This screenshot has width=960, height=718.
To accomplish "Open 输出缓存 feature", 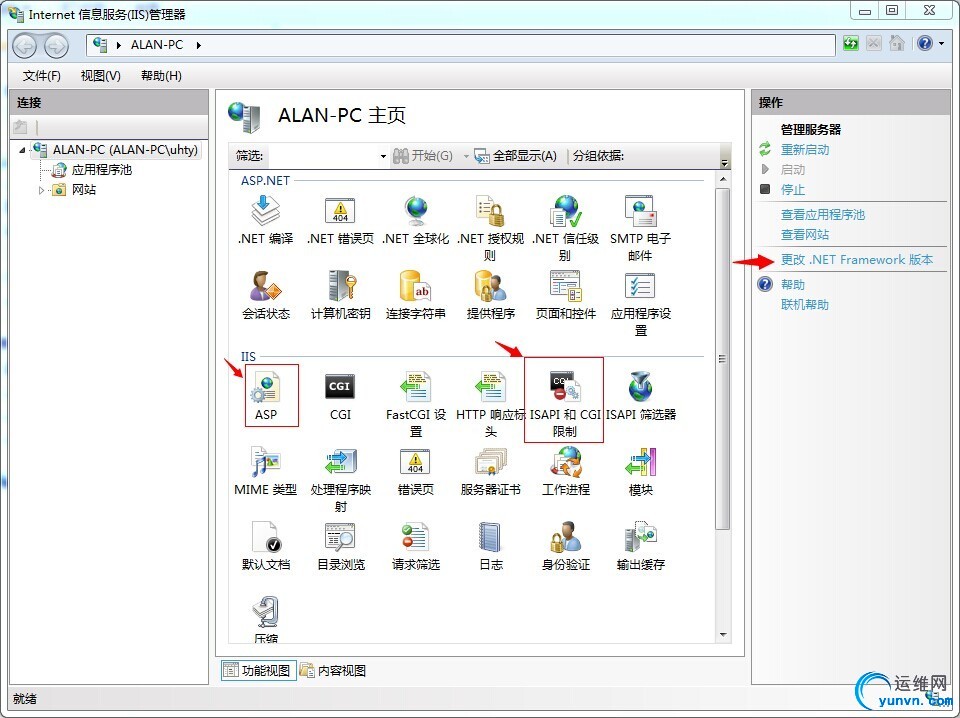I will [640, 546].
